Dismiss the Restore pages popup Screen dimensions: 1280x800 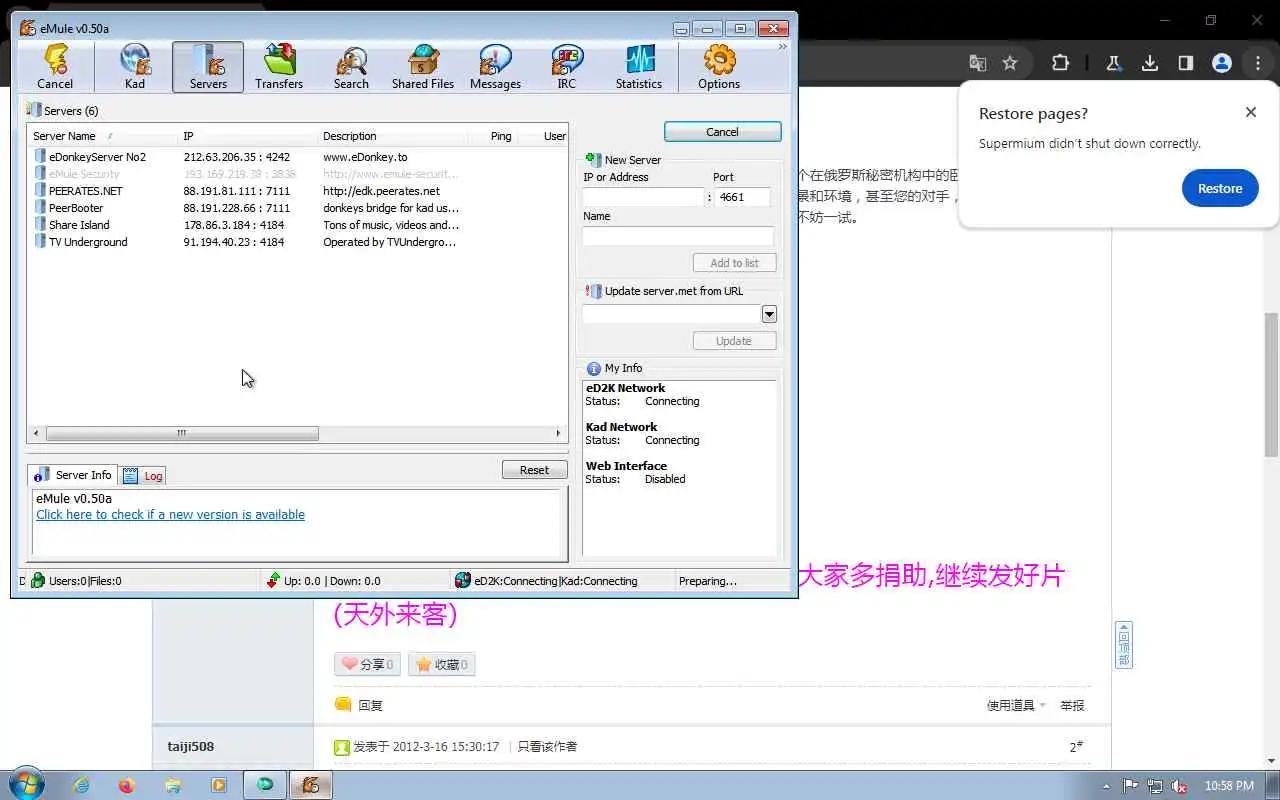tap(1250, 112)
